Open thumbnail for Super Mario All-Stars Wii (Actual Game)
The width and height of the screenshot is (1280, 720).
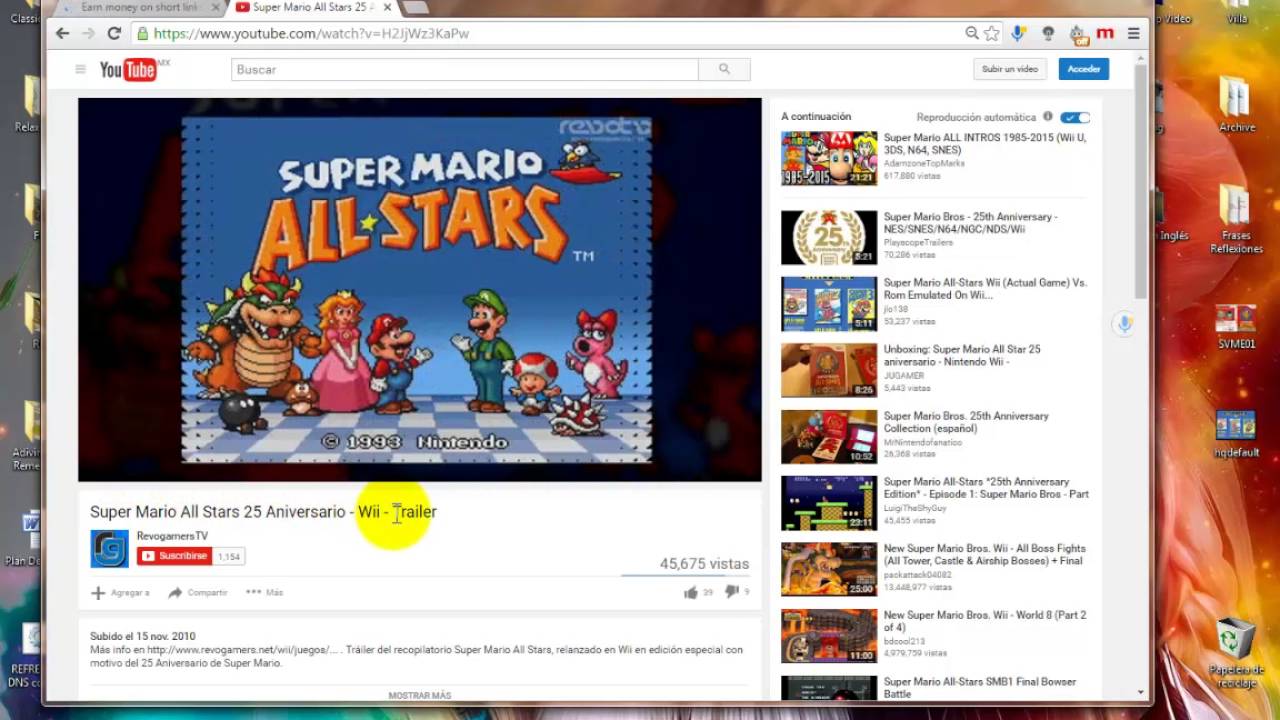(x=829, y=304)
